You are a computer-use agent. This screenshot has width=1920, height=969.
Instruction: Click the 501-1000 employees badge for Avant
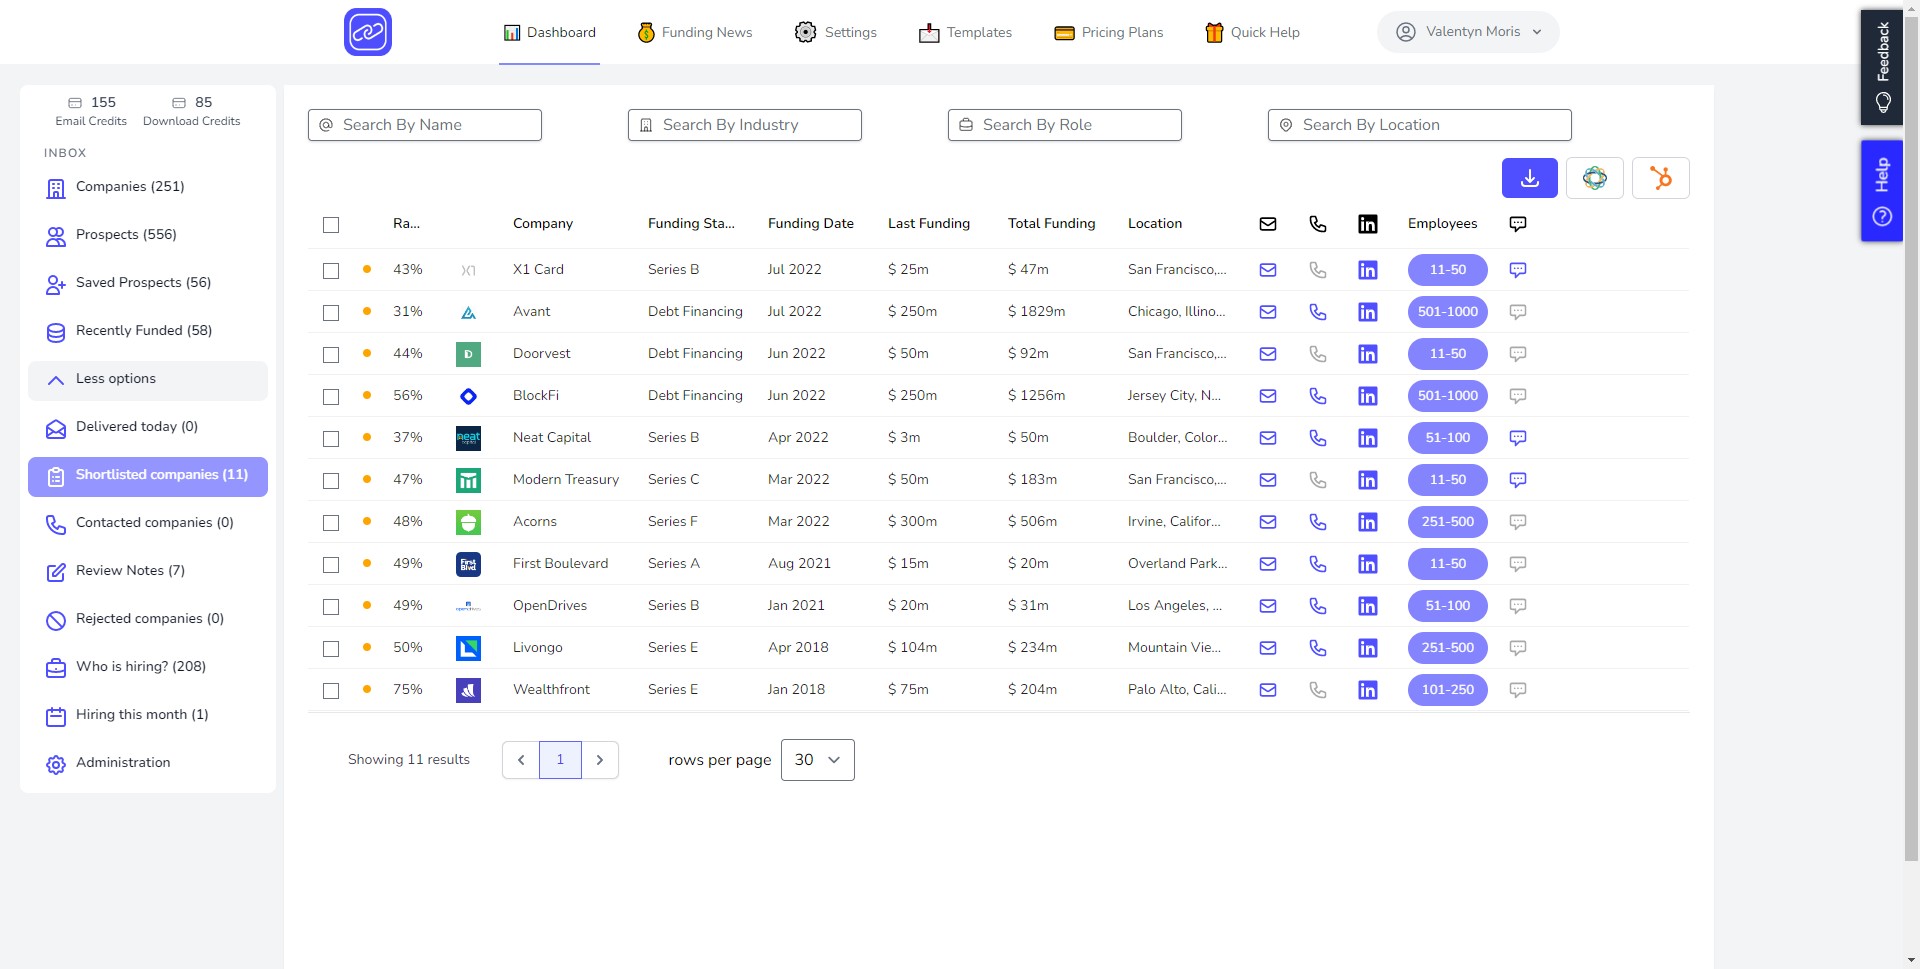[1447, 312]
